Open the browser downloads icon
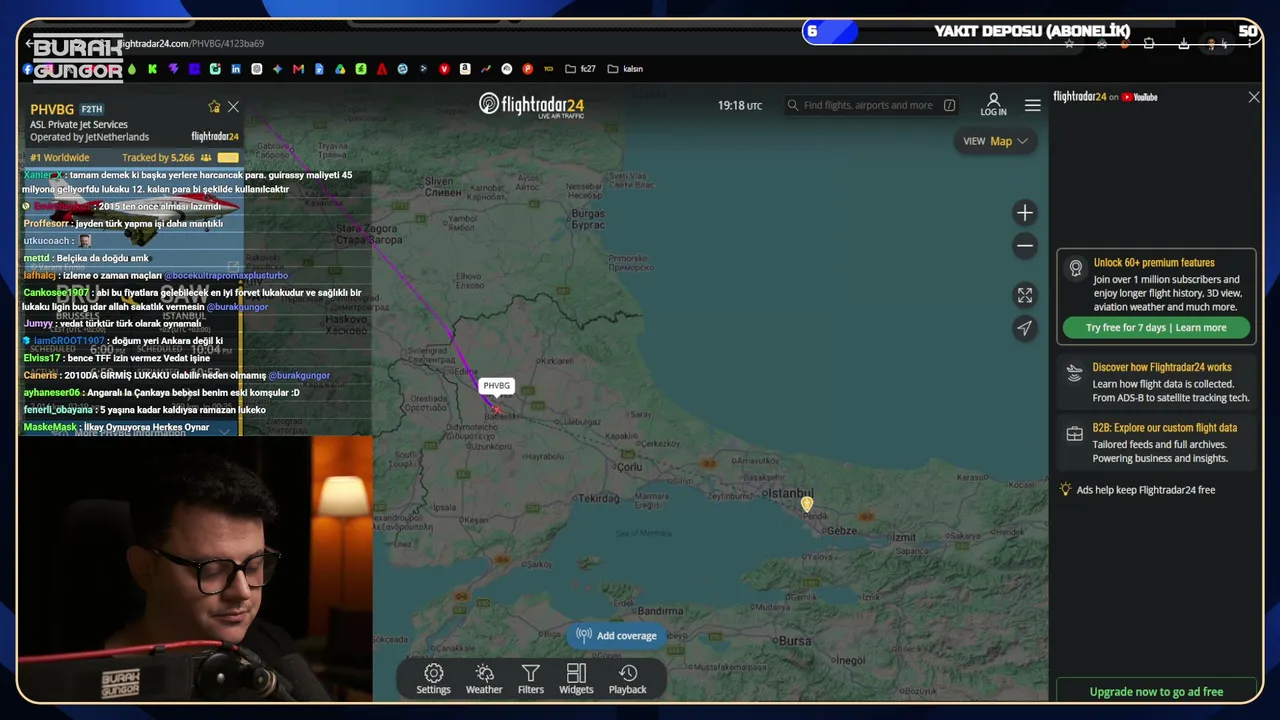Image resolution: width=1280 pixels, height=720 pixels. (1184, 44)
